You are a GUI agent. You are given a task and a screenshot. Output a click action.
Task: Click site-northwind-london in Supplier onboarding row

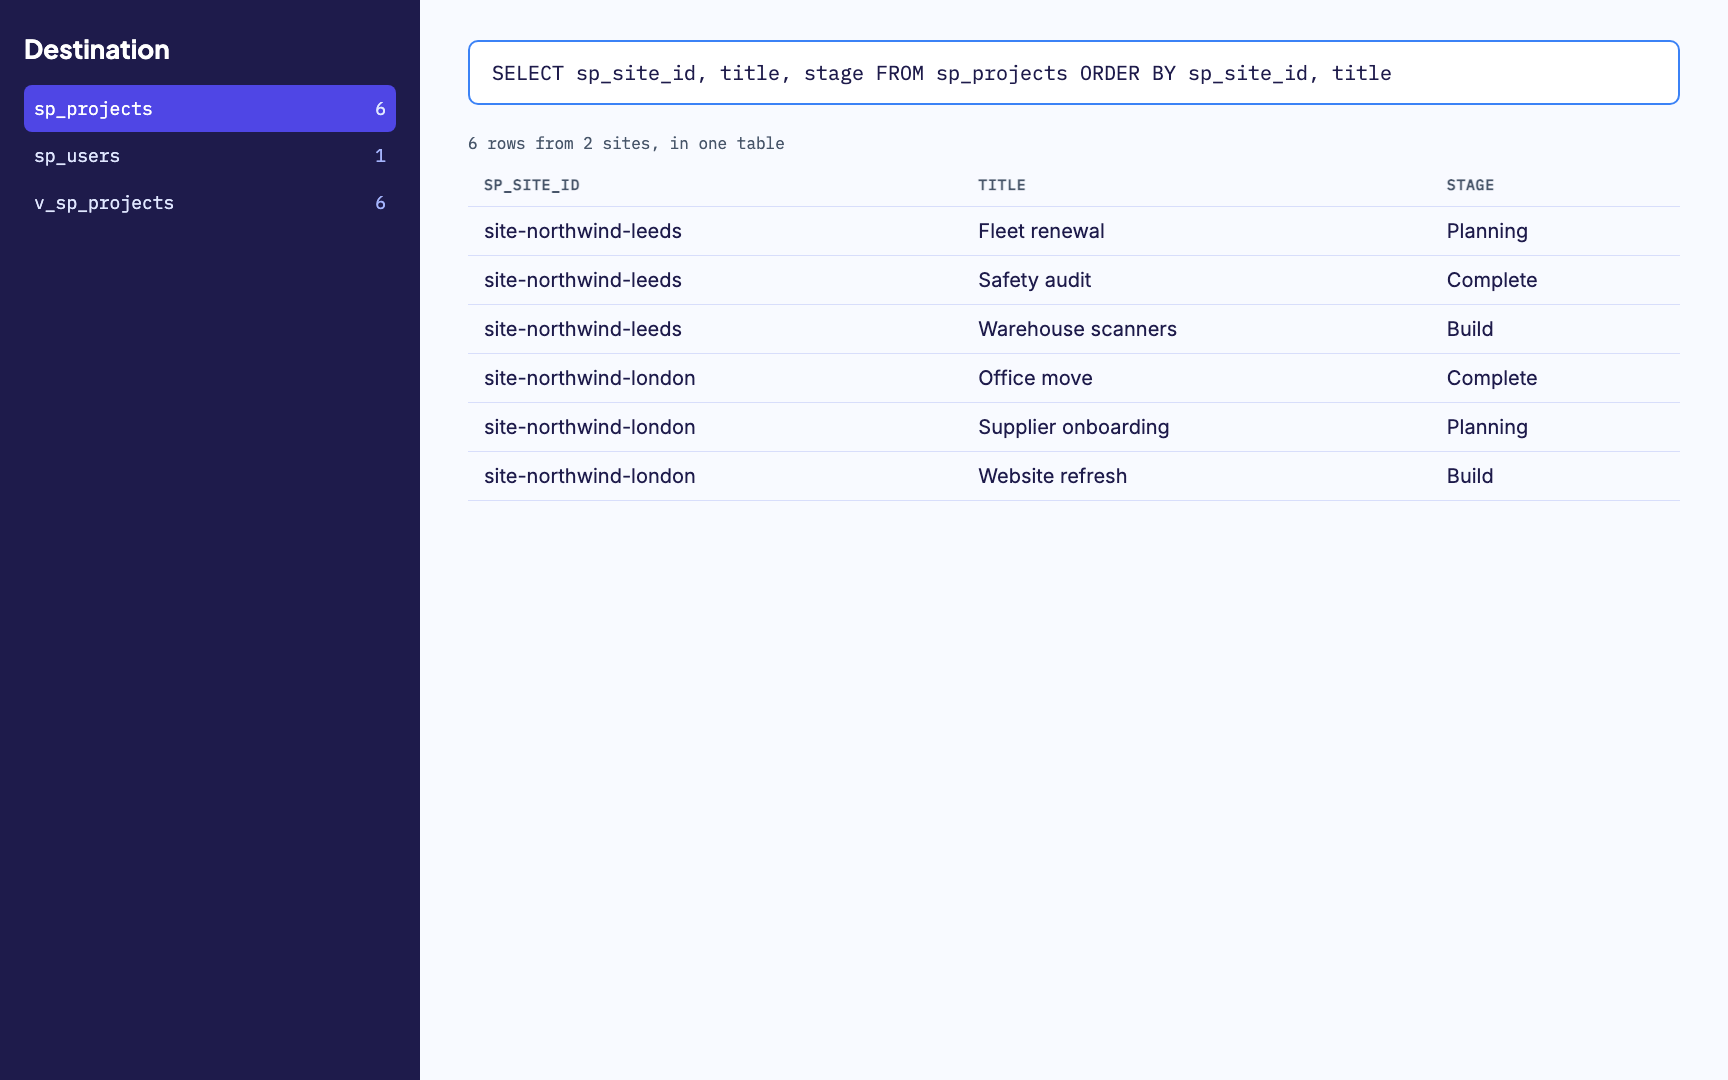coord(590,427)
